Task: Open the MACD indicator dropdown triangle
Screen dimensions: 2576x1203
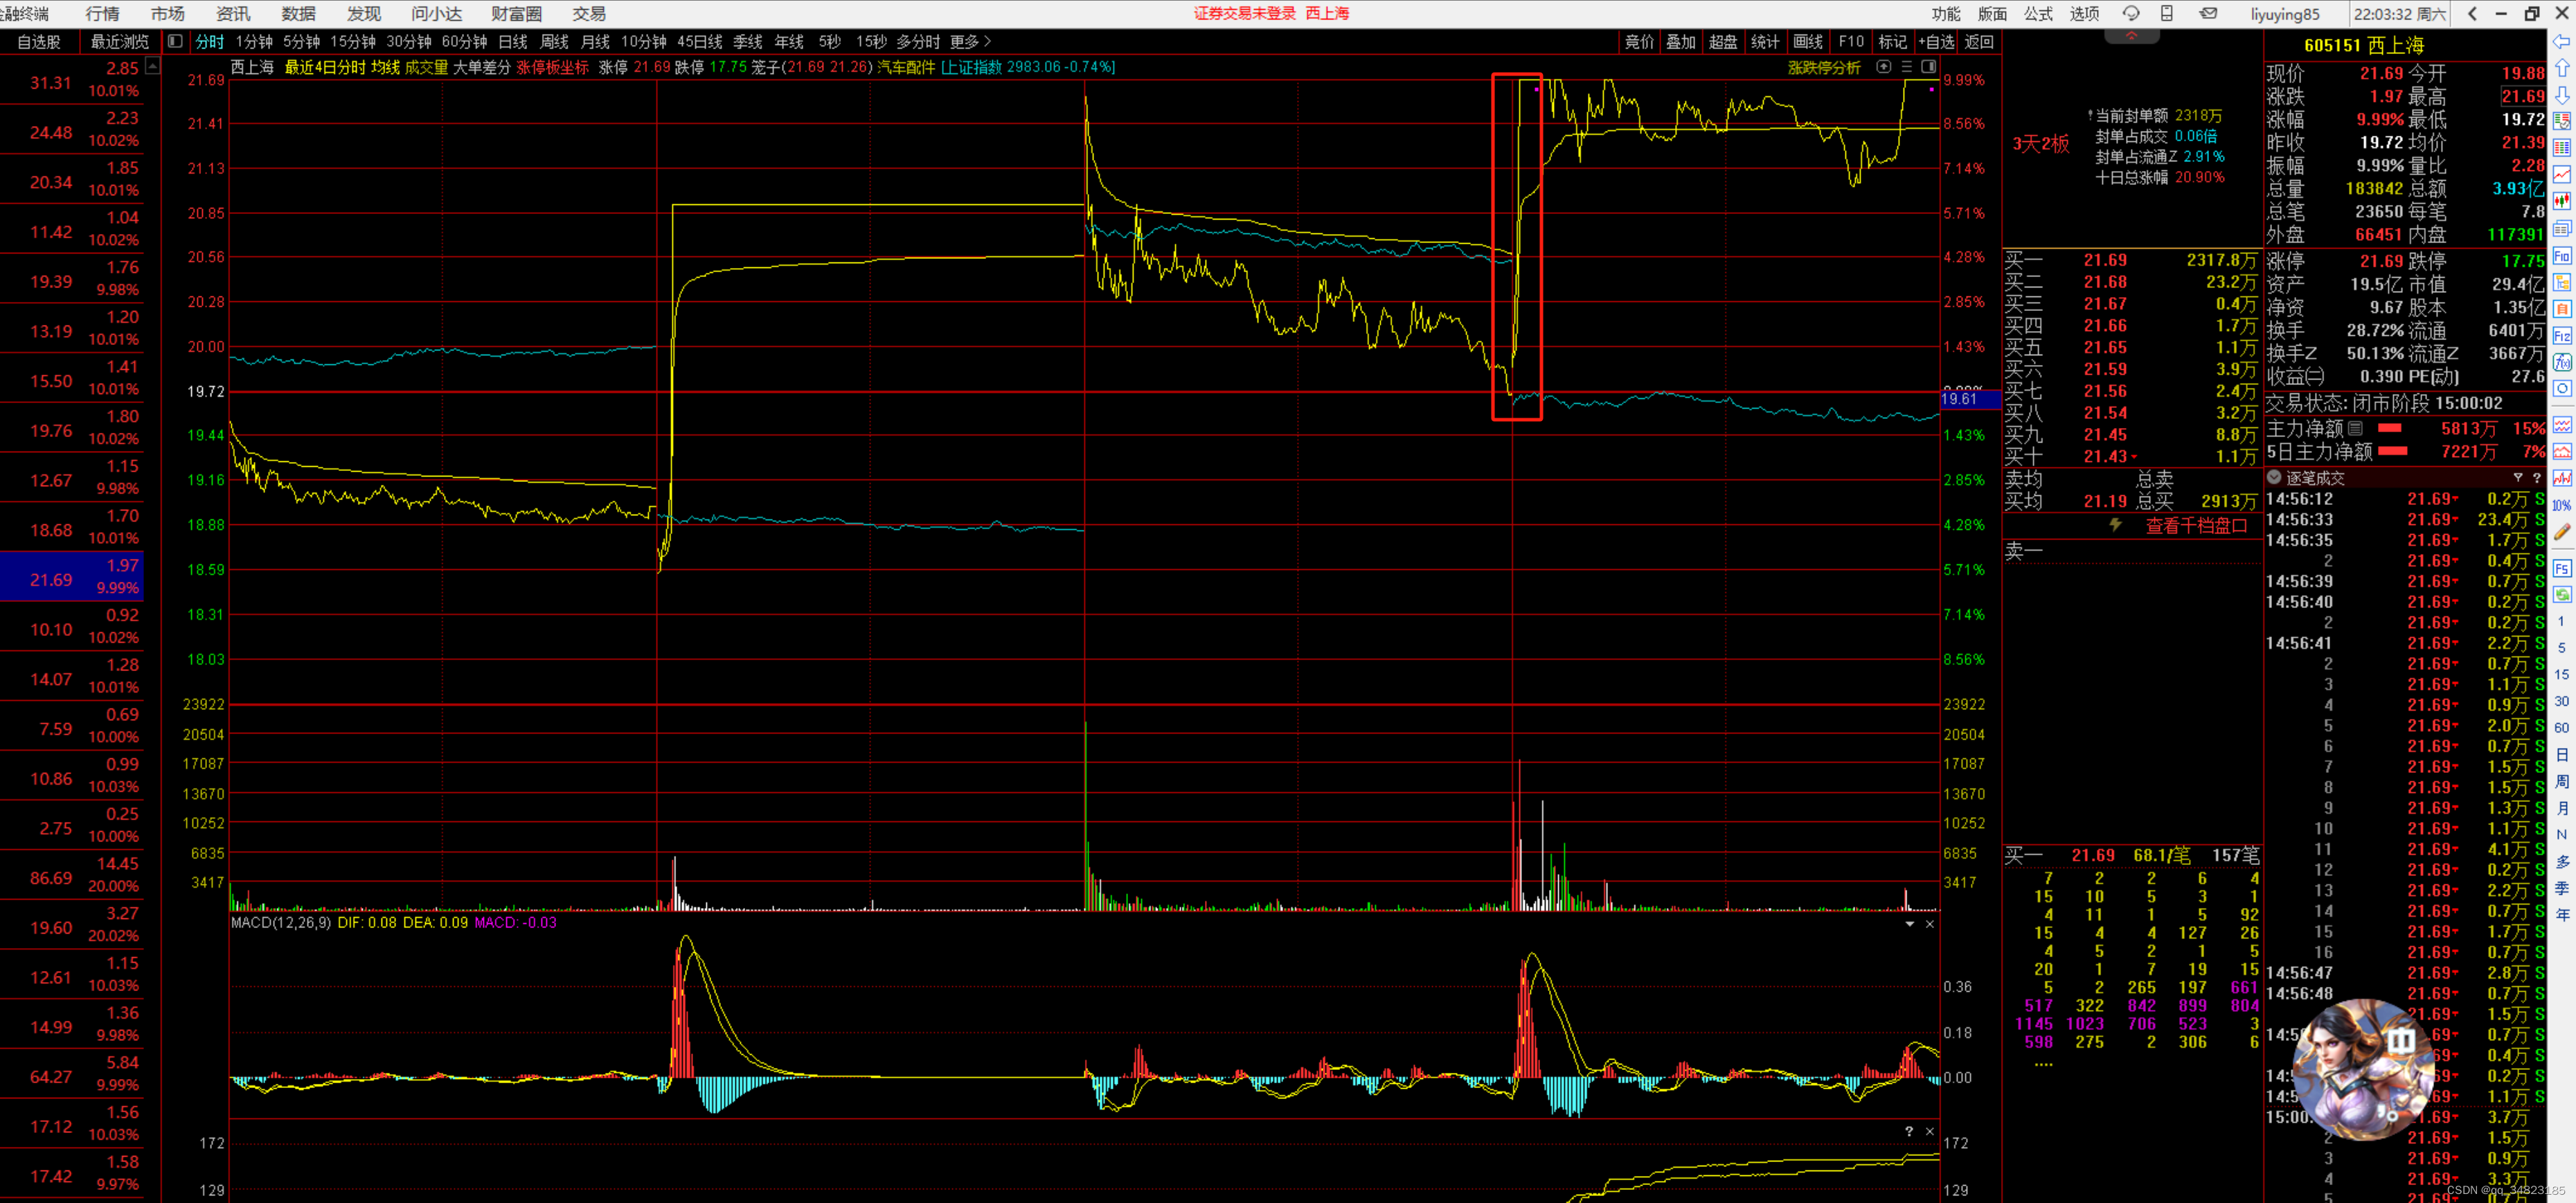Action: [1909, 924]
